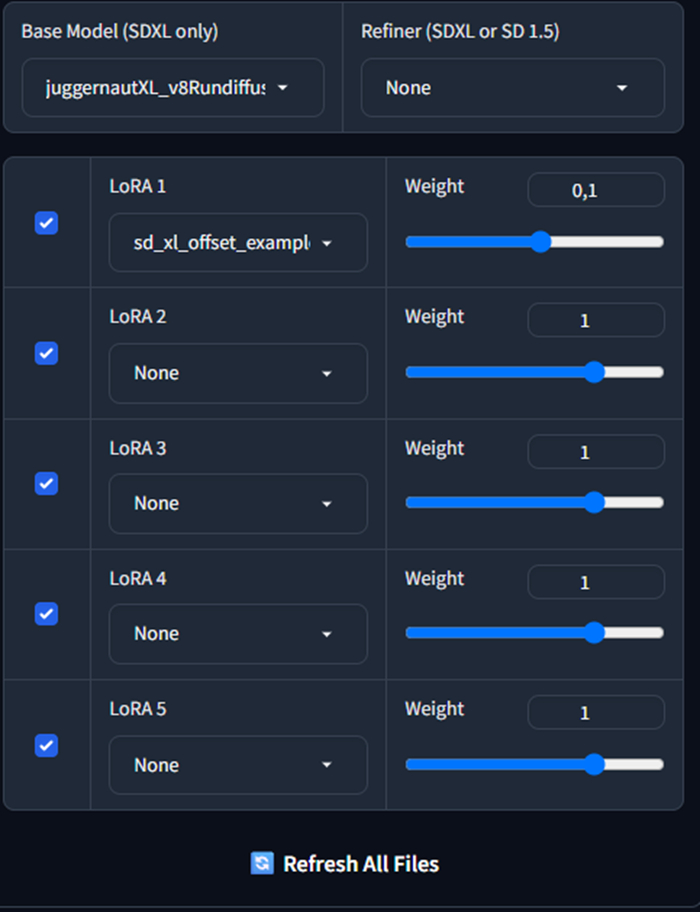
Task: Expand the Refiner model dropdown
Action: point(512,88)
